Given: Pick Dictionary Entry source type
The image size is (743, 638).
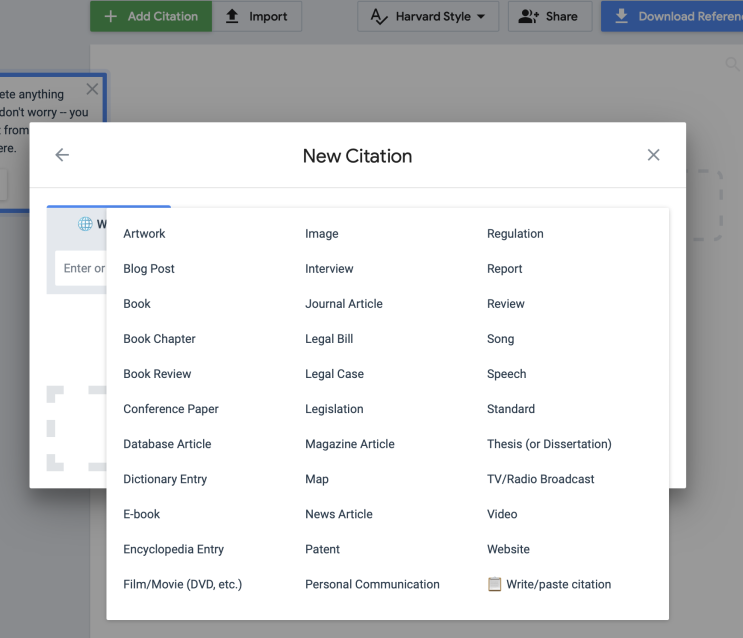Looking at the screenshot, I should [x=165, y=479].
